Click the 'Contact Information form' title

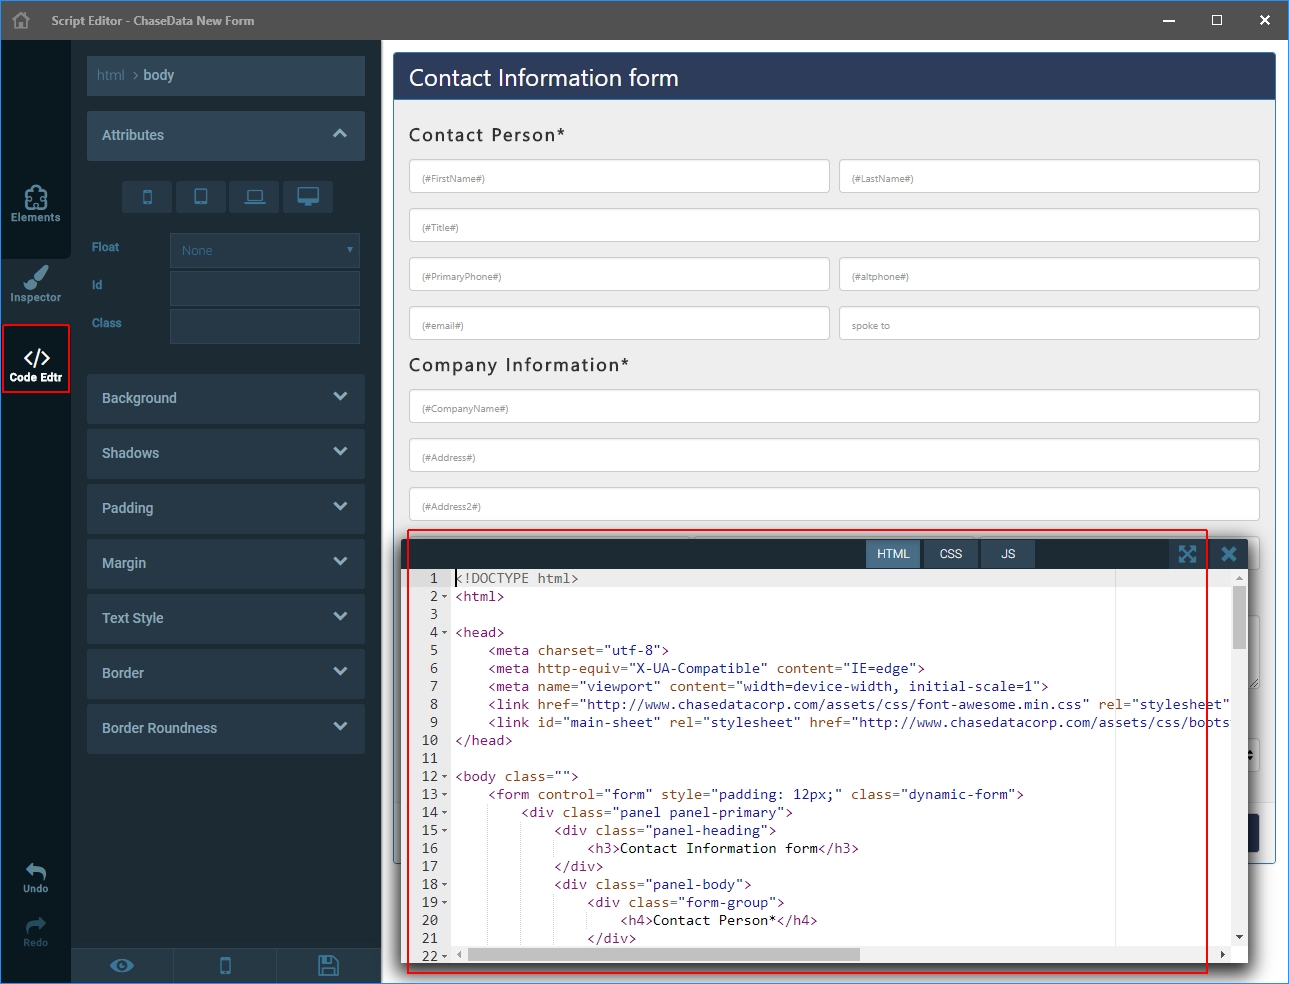(x=544, y=78)
